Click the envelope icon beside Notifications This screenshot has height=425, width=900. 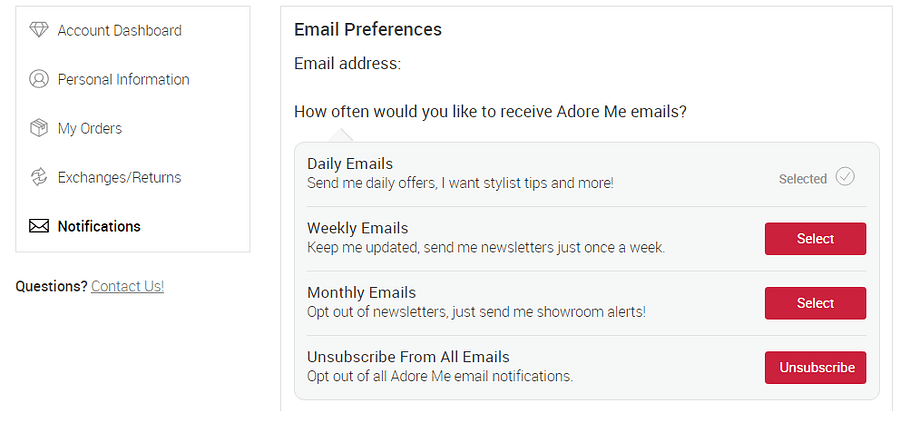(x=39, y=226)
